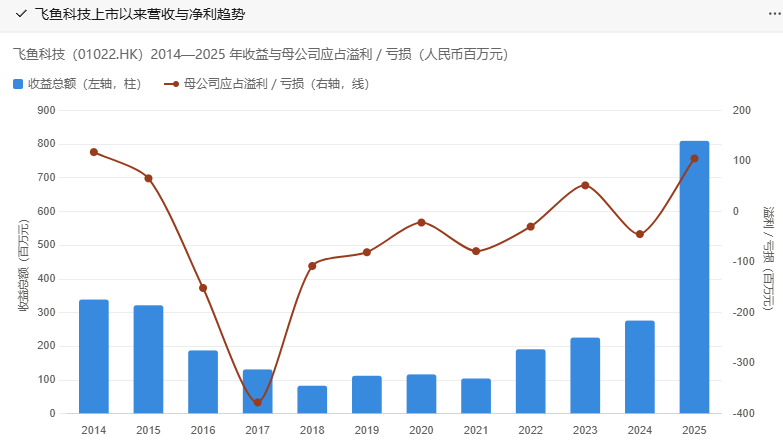Select the 2016 profit line data point
Screen dimensions: 783x444
[203, 288]
